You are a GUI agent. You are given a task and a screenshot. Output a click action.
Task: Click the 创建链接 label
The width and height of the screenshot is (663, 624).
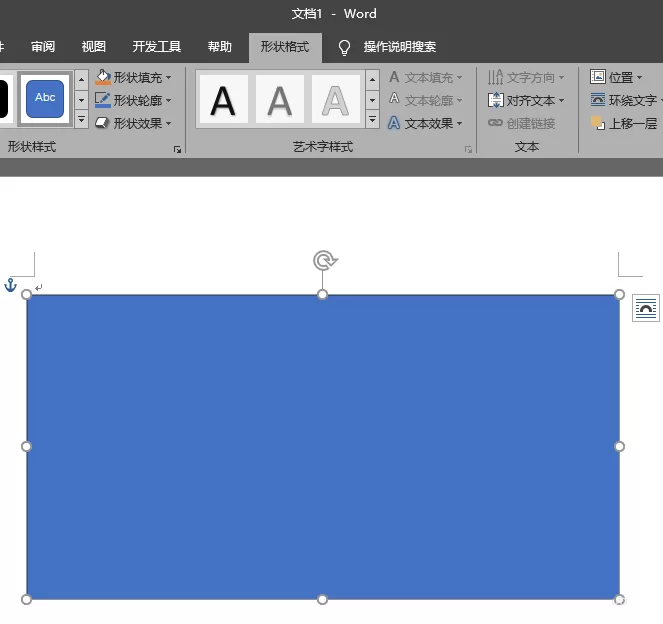(531, 123)
